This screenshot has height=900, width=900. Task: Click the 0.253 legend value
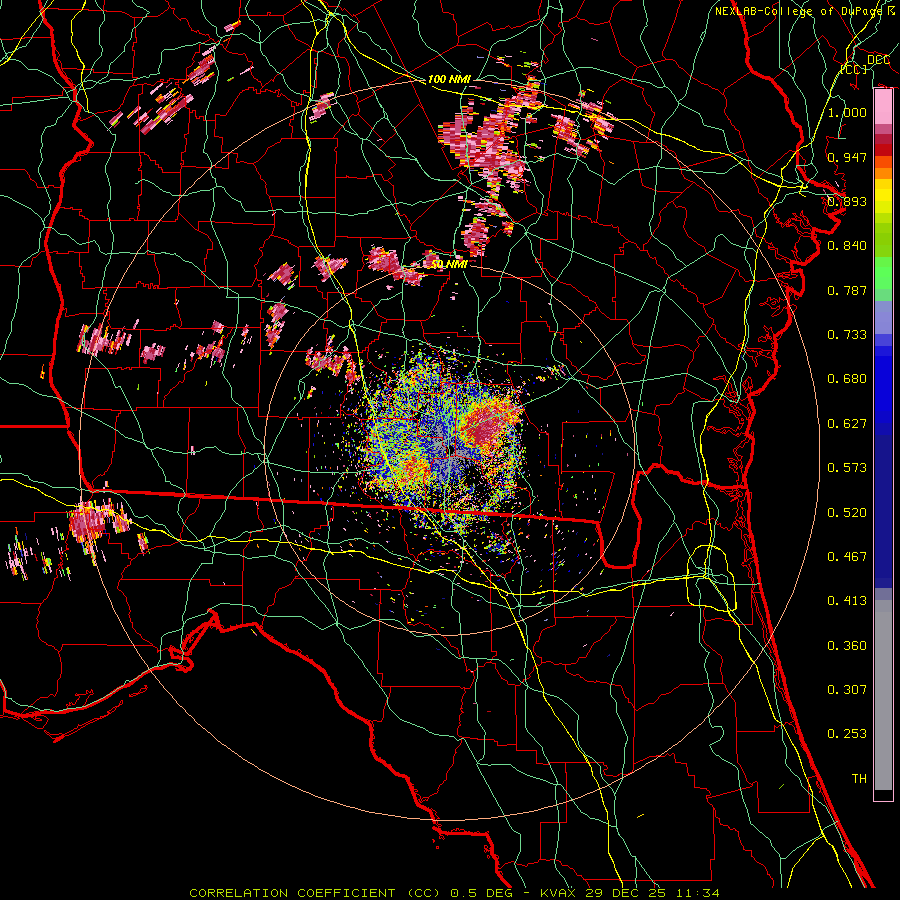tap(847, 734)
